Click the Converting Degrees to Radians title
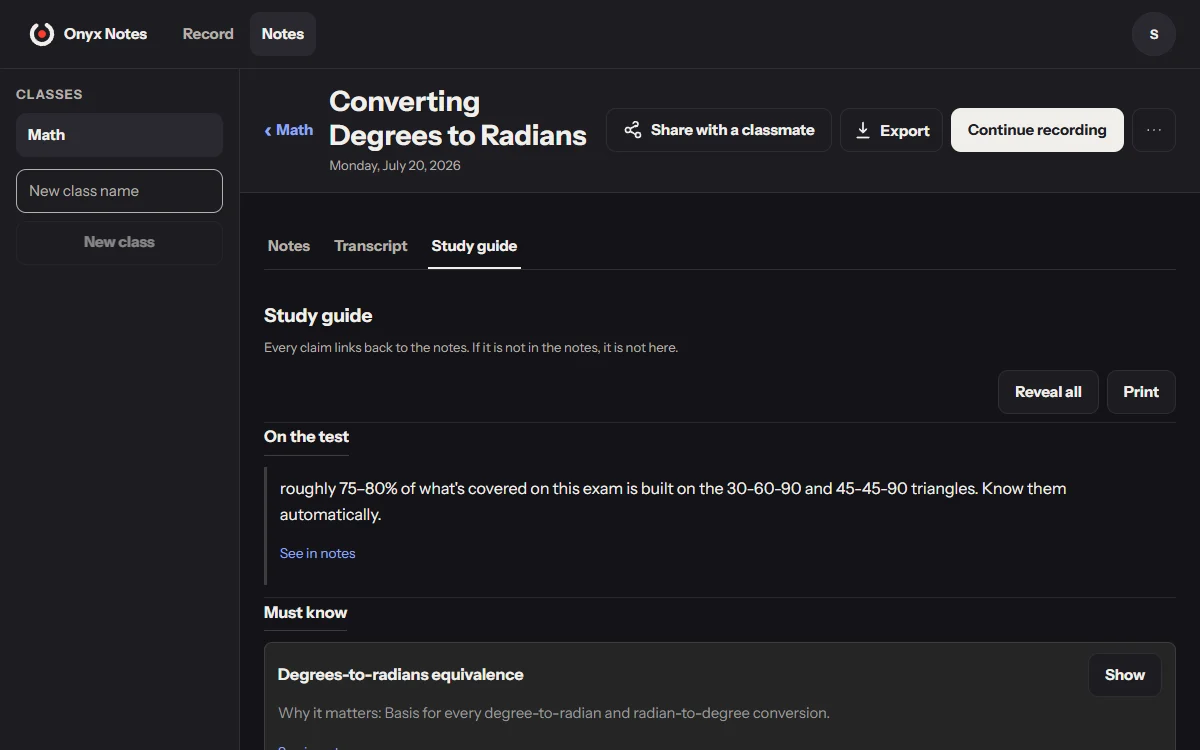This screenshot has width=1200, height=750. click(458, 118)
